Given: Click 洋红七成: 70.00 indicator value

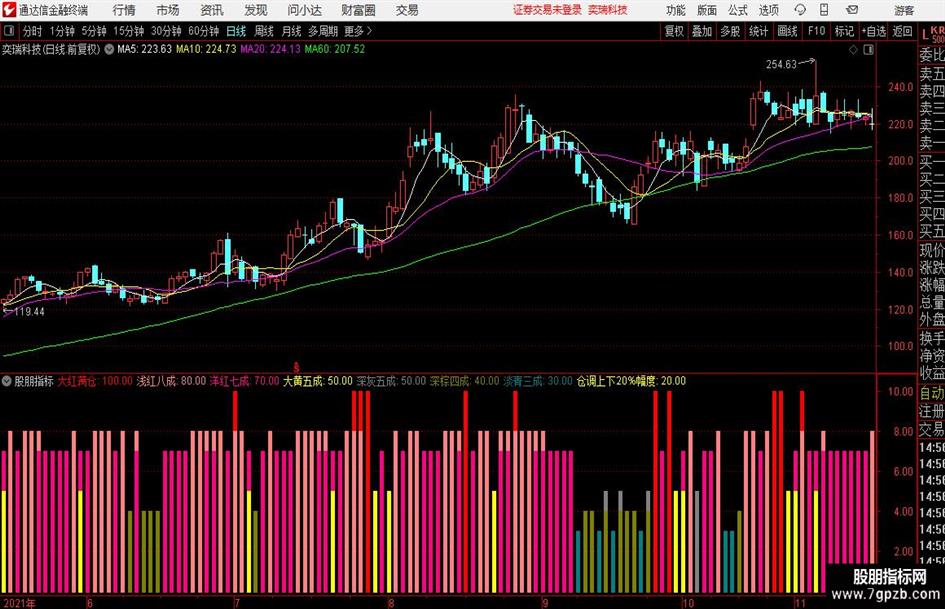Looking at the screenshot, I should [244, 381].
